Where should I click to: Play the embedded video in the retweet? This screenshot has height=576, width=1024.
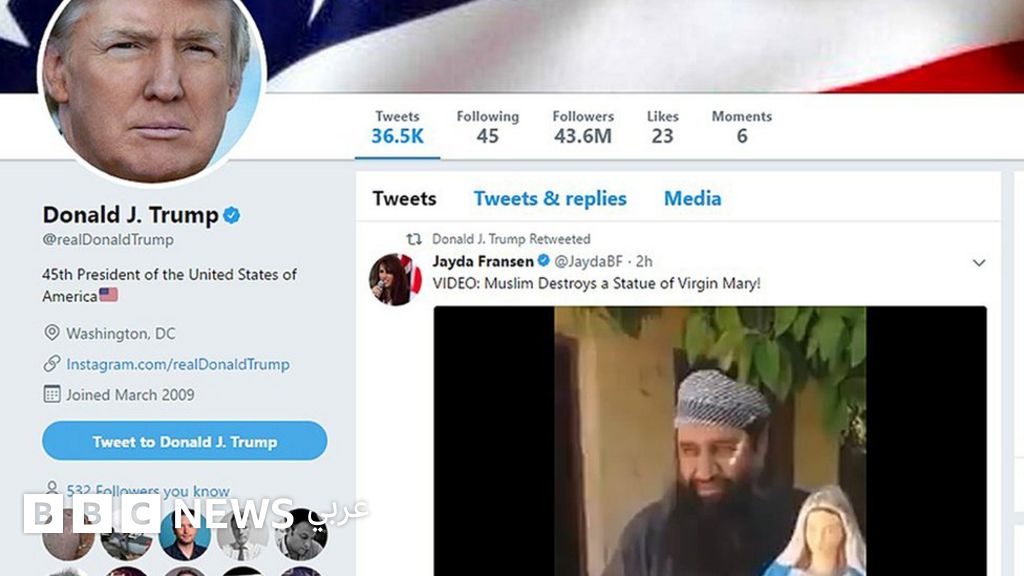pyautogui.click(x=710, y=440)
